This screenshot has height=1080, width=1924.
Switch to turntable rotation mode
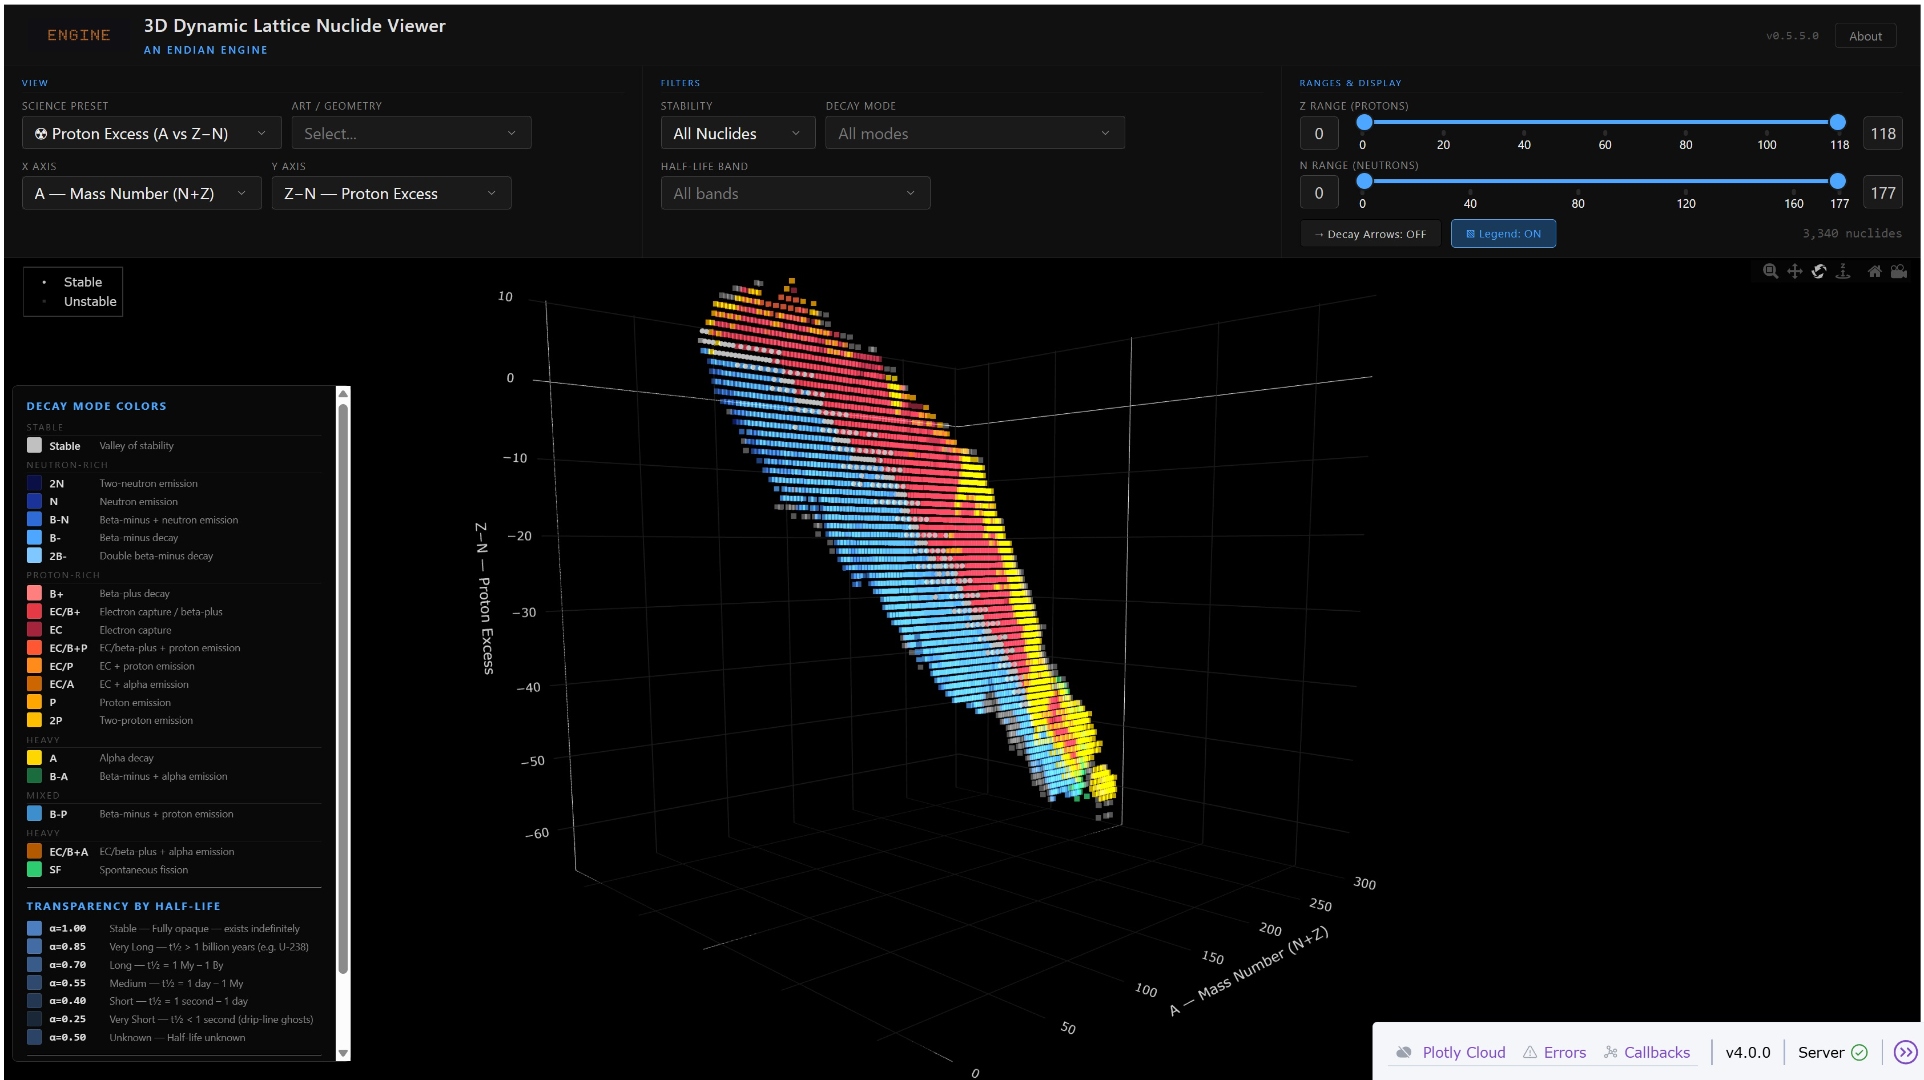(1843, 272)
